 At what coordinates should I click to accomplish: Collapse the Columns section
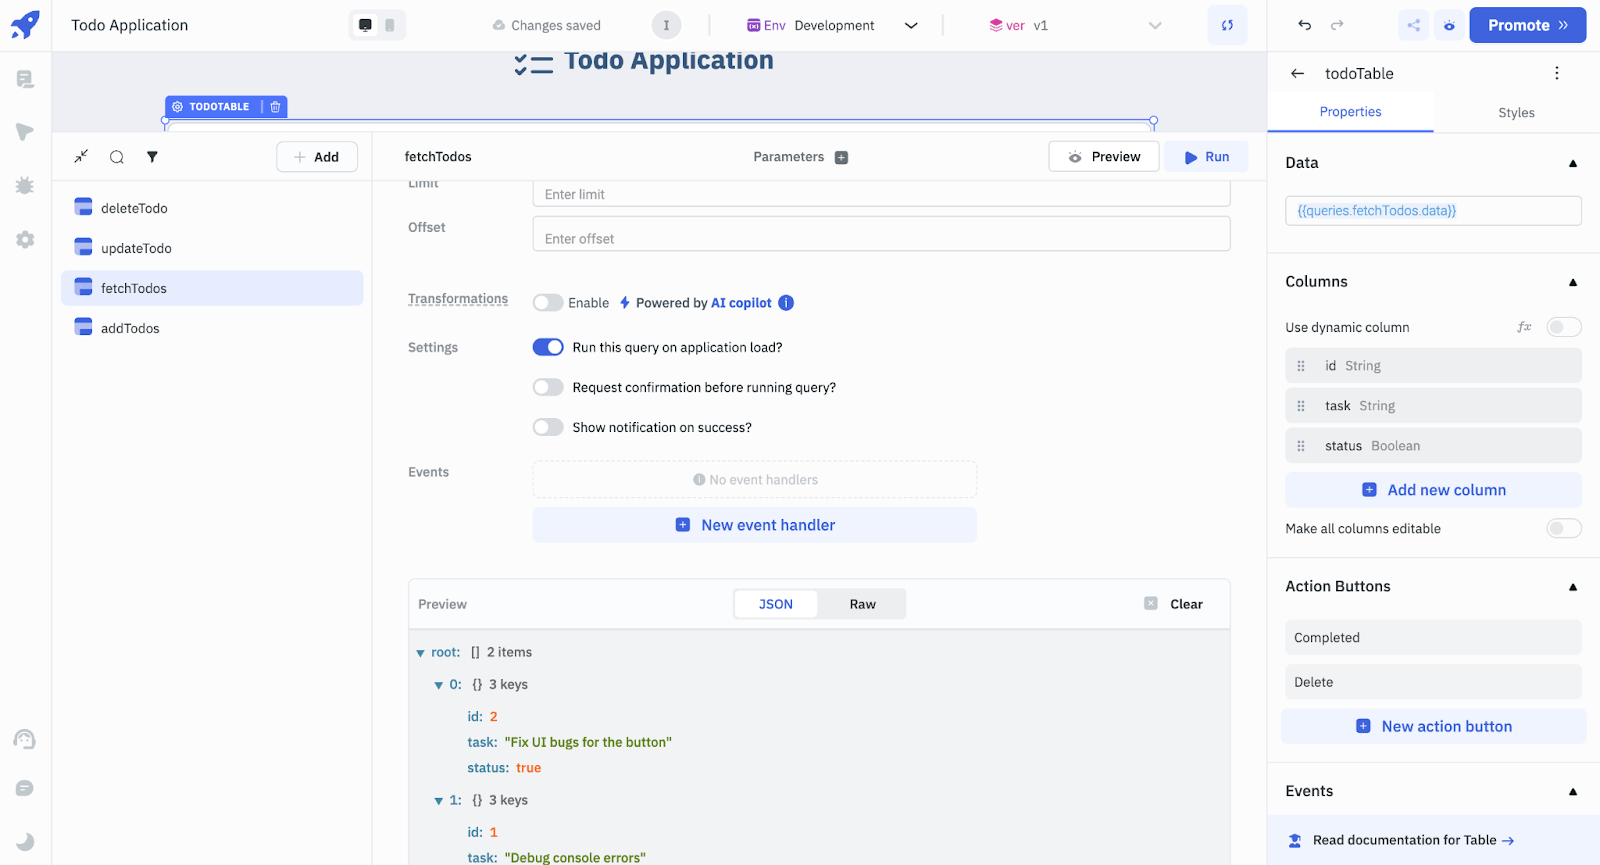pyautogui.click(x=1573, y=282)
